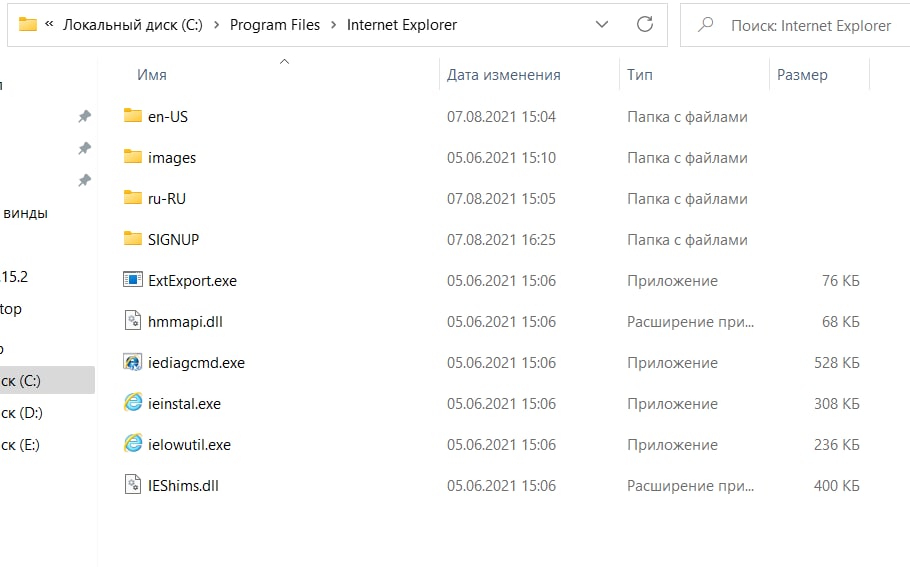Select drive (E:) in navigation pane
Viewport: 910px width, 567px height.
pos(20,445)
